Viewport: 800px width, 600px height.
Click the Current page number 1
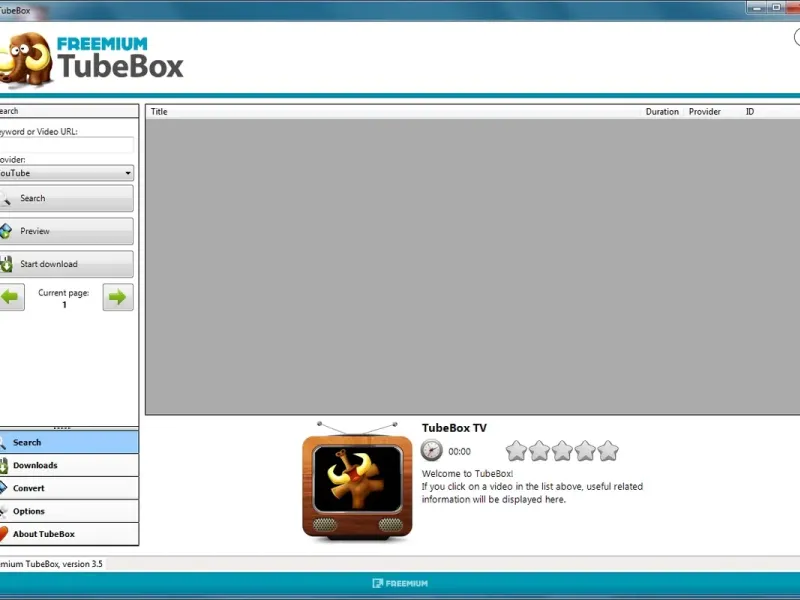click(x=64, y=305)
